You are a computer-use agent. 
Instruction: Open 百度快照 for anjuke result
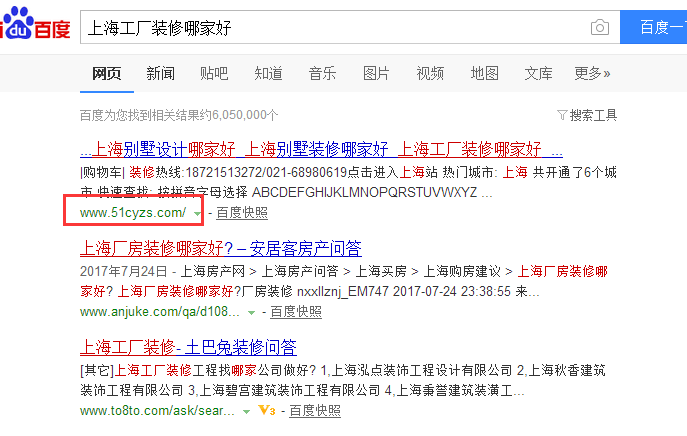coord(296,312)
